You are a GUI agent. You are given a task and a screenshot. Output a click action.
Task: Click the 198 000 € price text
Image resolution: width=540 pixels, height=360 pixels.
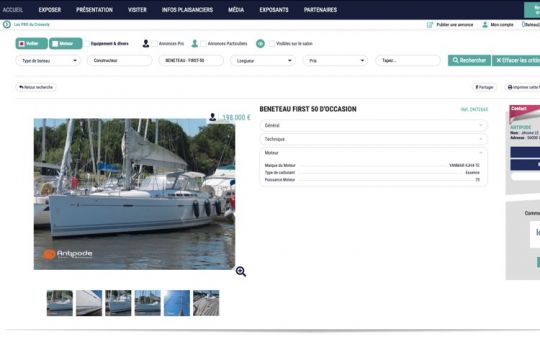236,117
